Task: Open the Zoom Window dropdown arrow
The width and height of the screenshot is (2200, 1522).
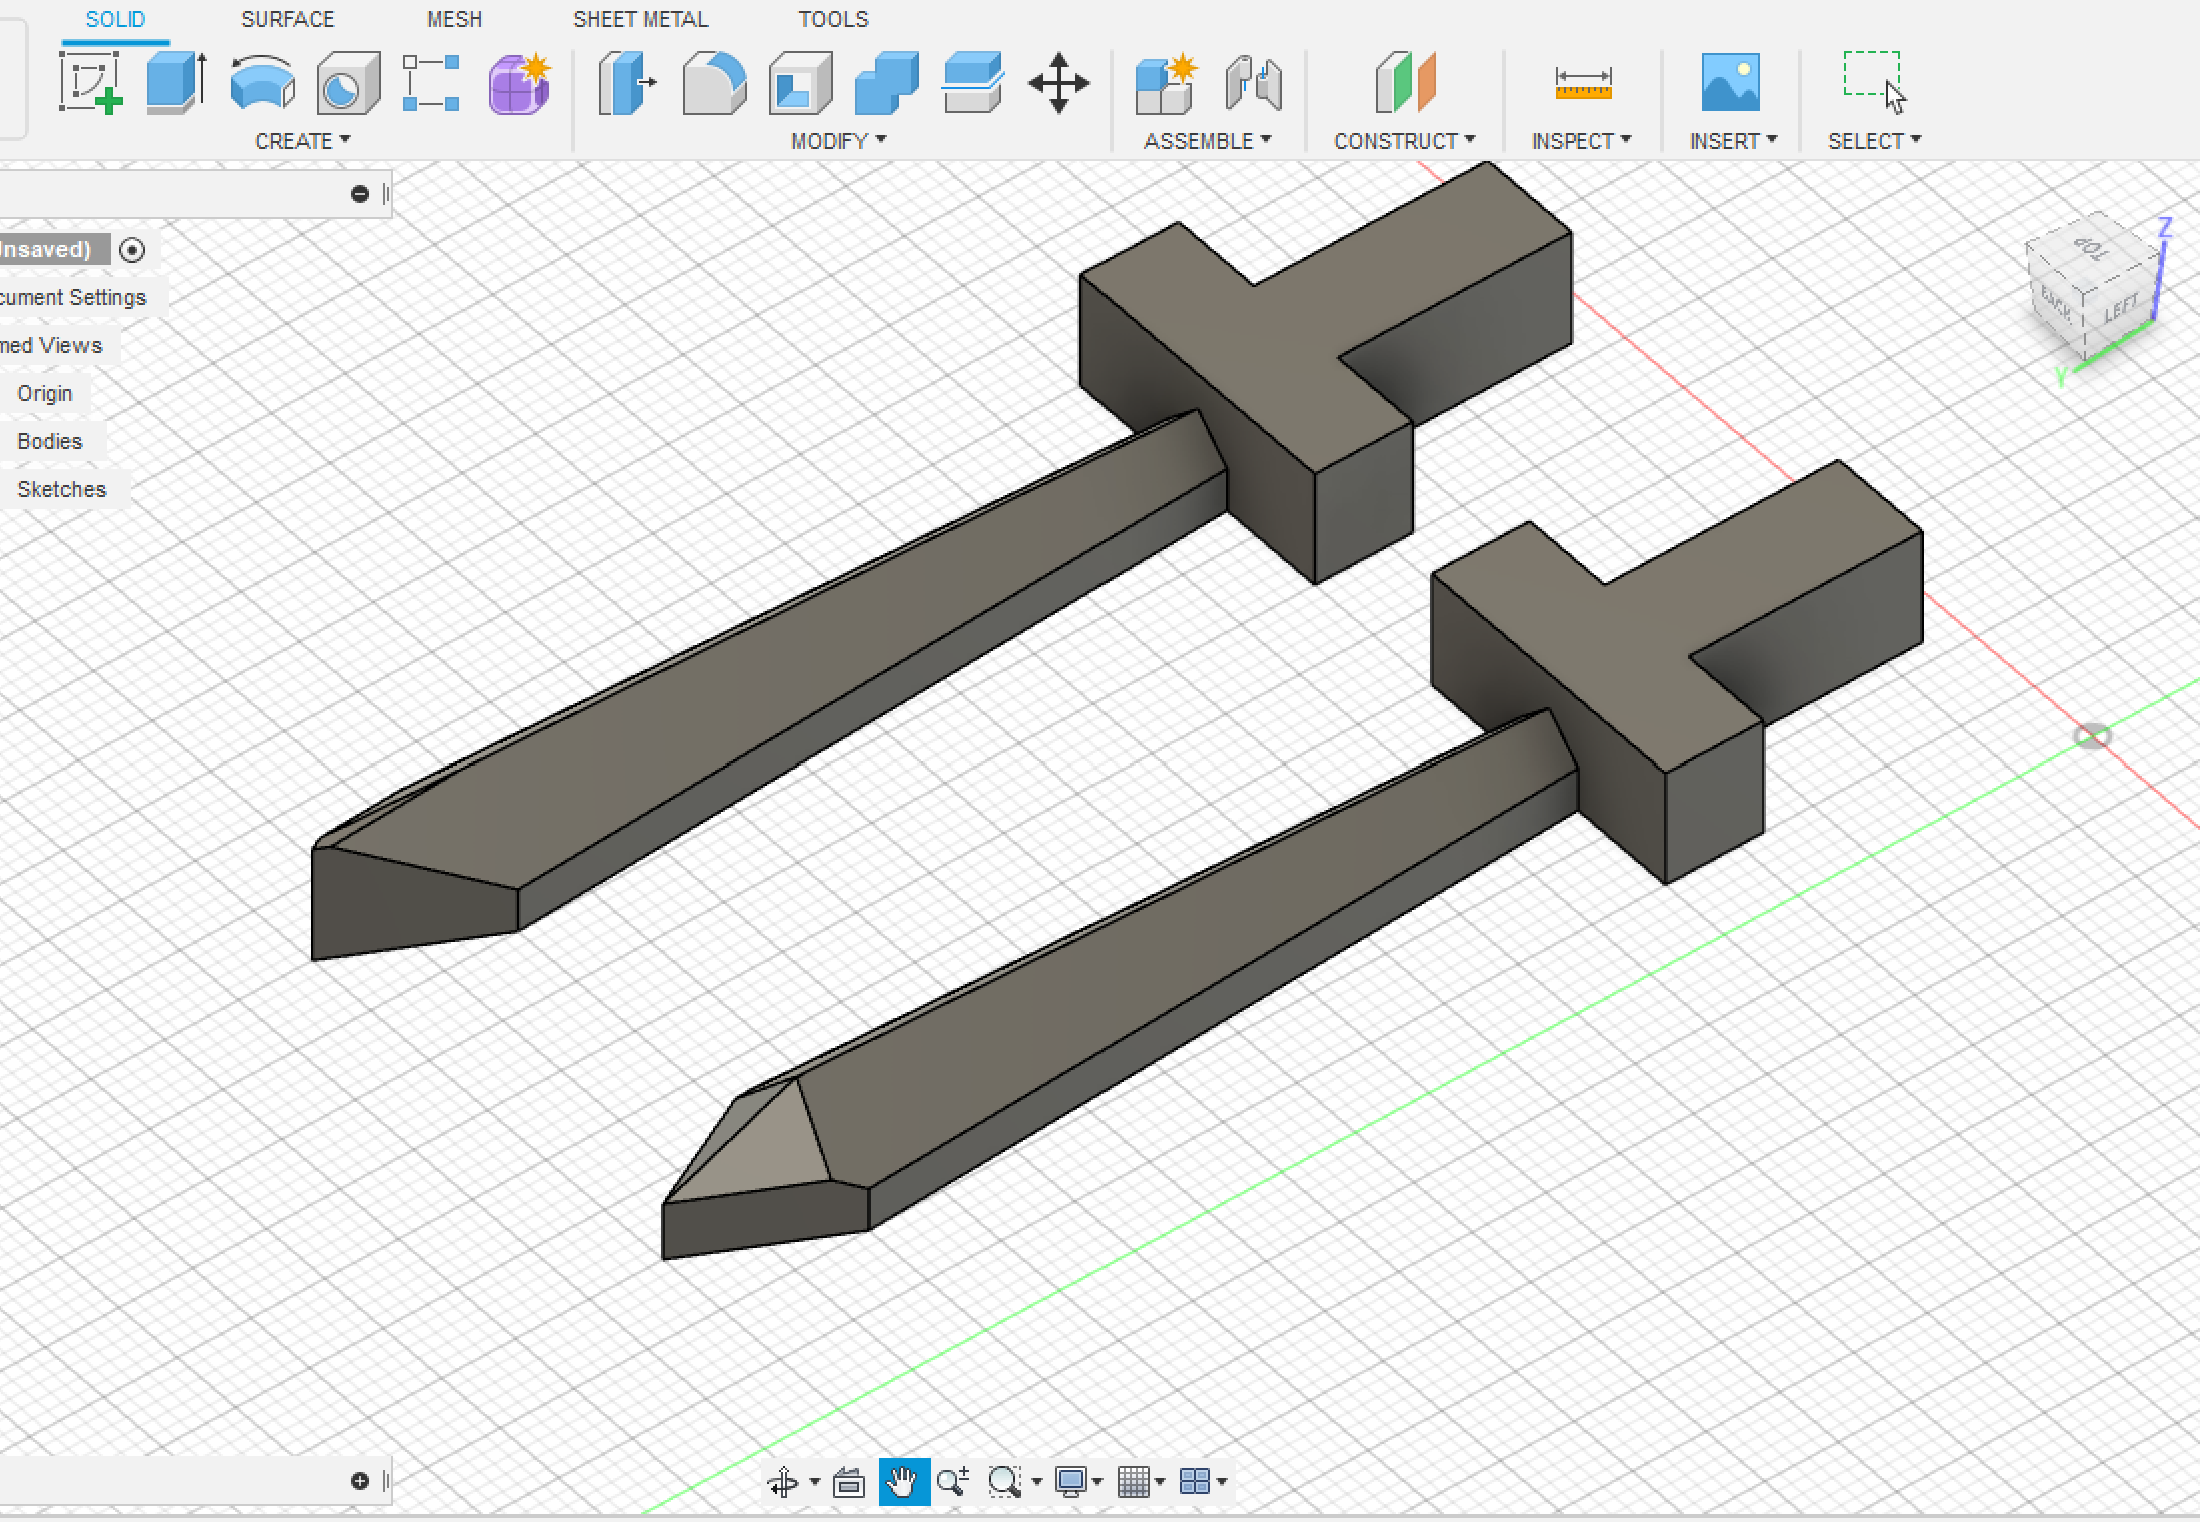Action: coord(1036,1482)
